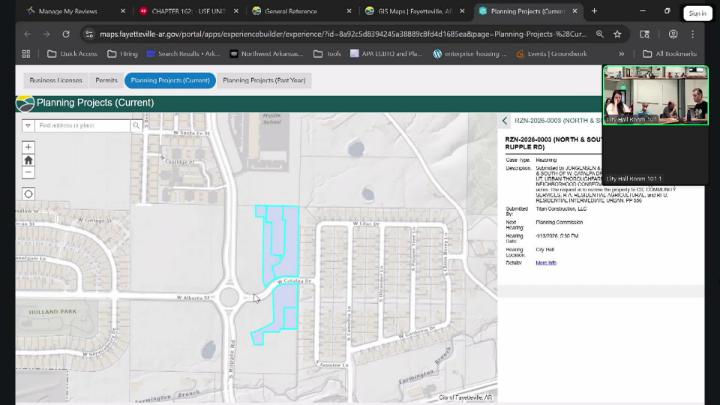This screenshot has width=720, height=405.
Task: Switch to Permits tab
Action: [107, 80]
